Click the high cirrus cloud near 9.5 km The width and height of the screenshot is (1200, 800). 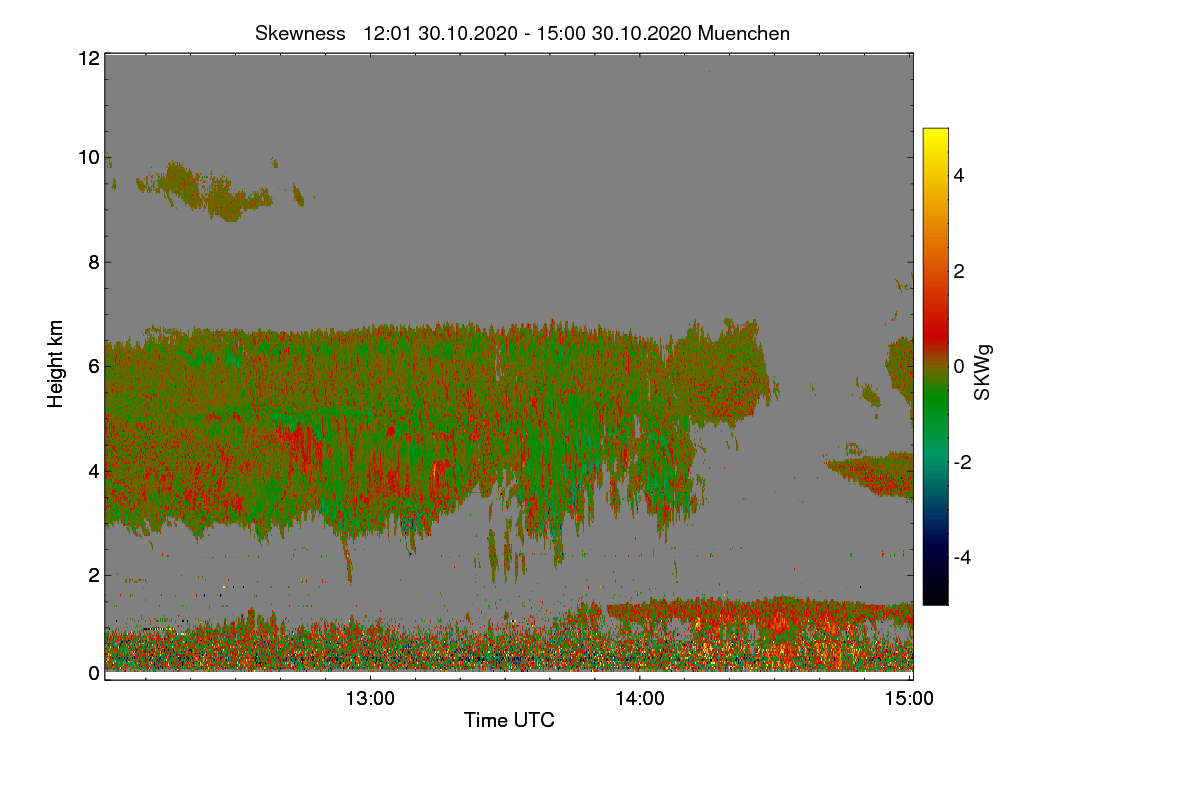(205, 190)
